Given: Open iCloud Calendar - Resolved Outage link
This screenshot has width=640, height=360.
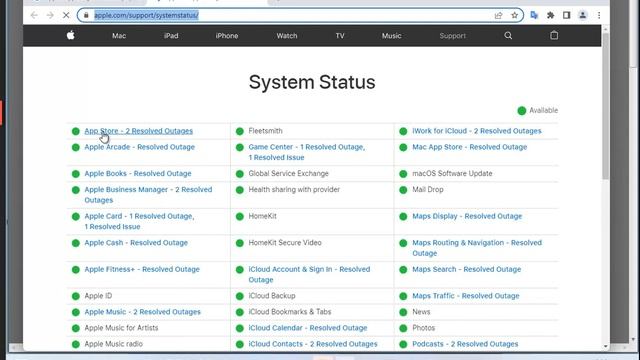Looking at the screenshot, I should [308, 328].
